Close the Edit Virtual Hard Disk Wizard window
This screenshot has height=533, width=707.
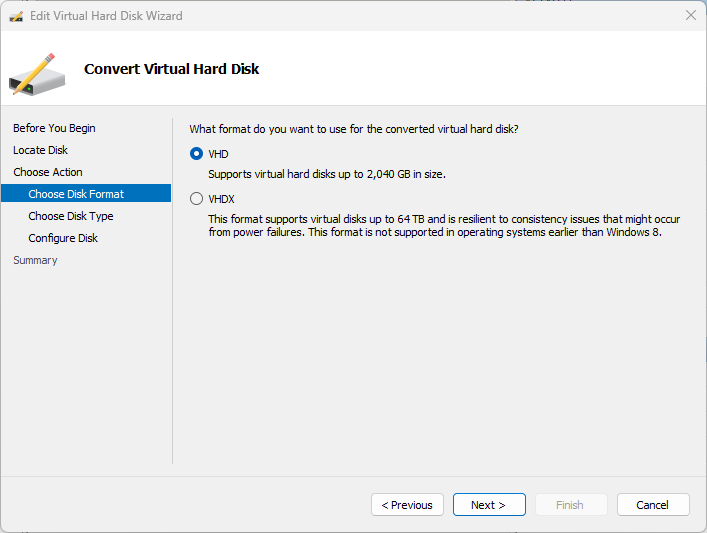690,16
